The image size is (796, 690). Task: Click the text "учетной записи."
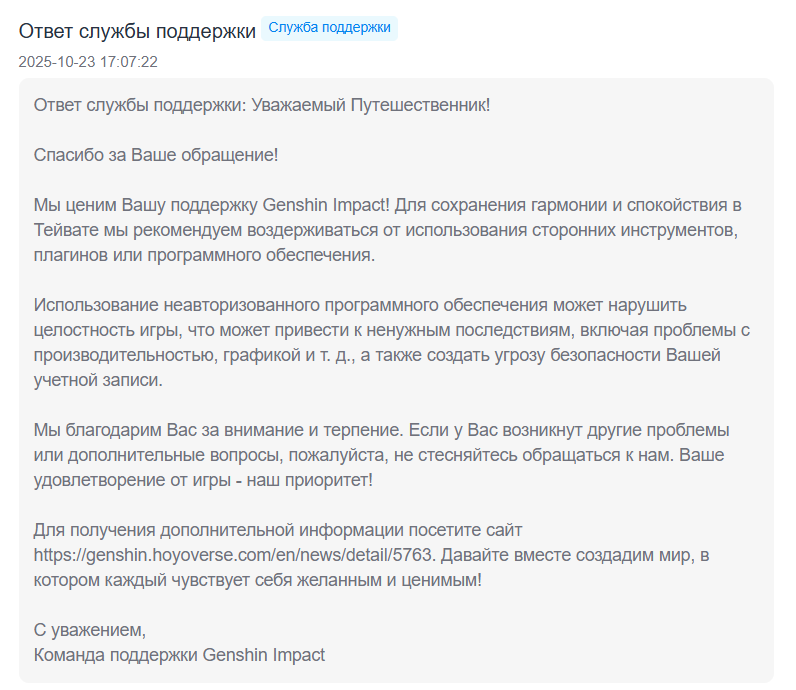tap(97, 380)
